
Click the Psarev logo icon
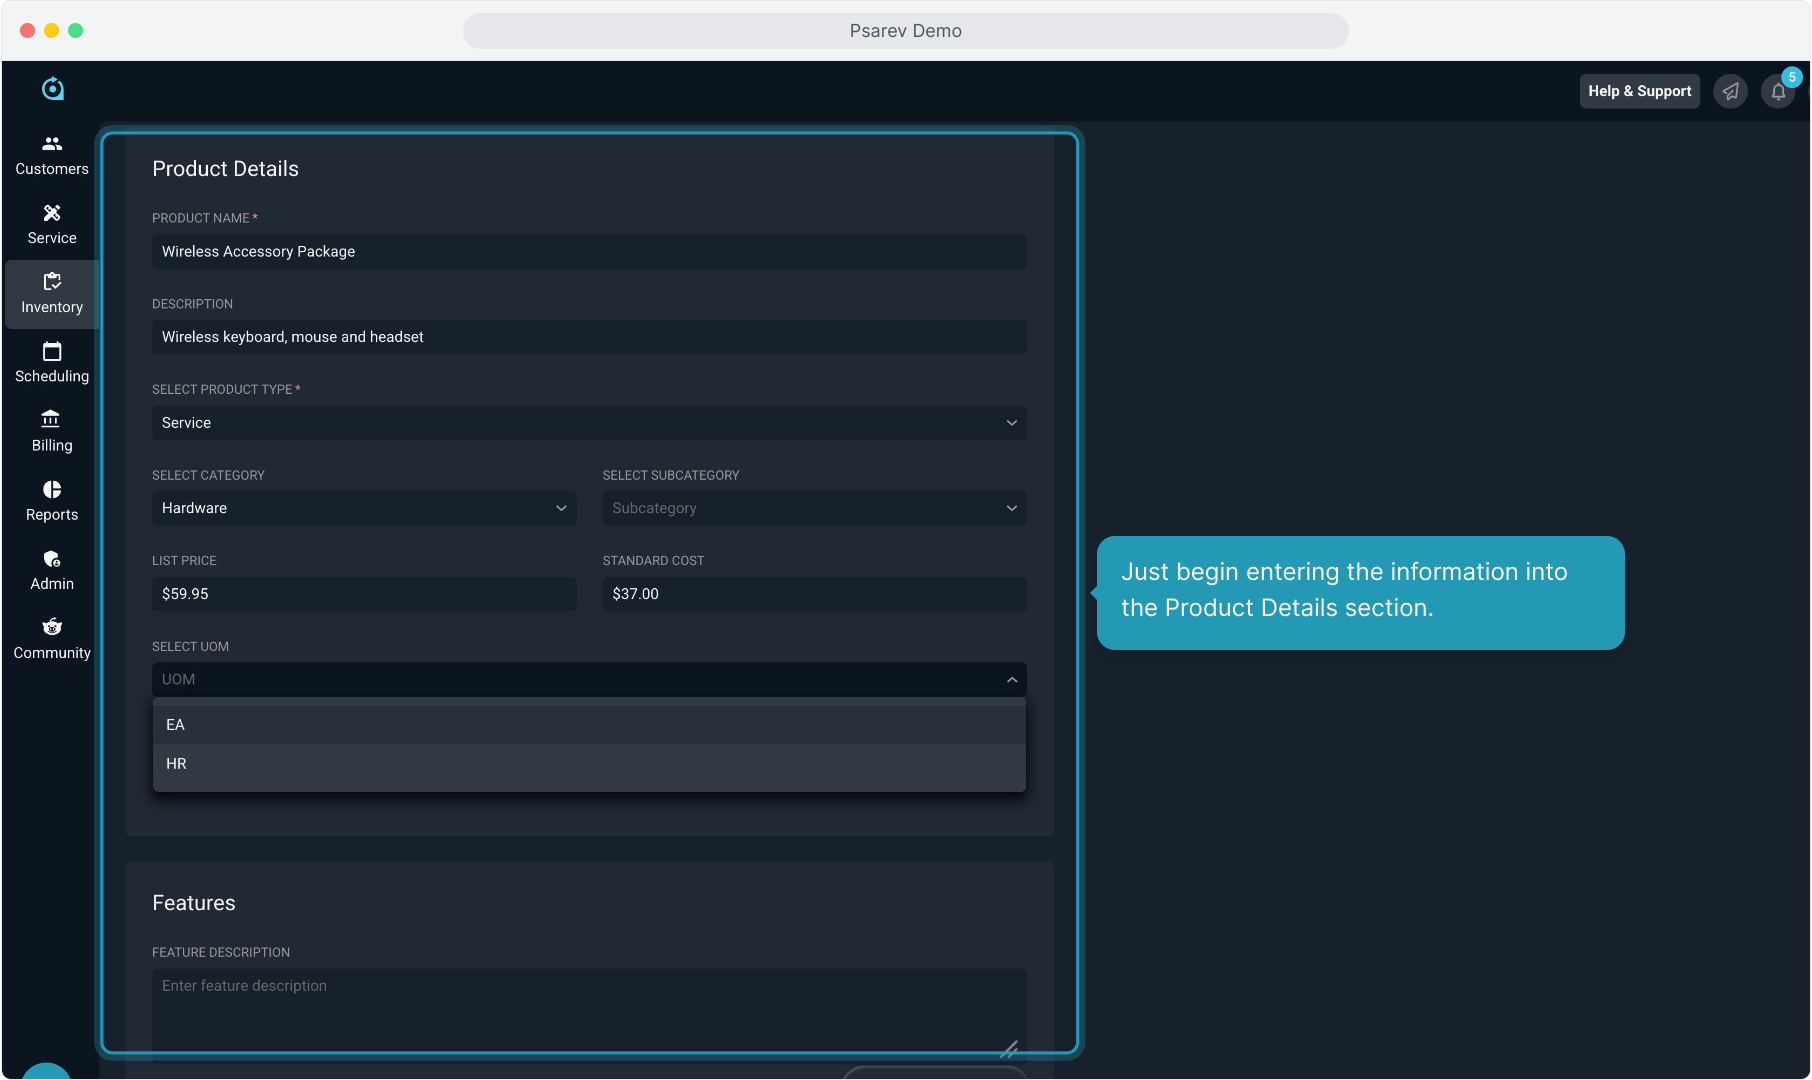[x=53, y=89]
